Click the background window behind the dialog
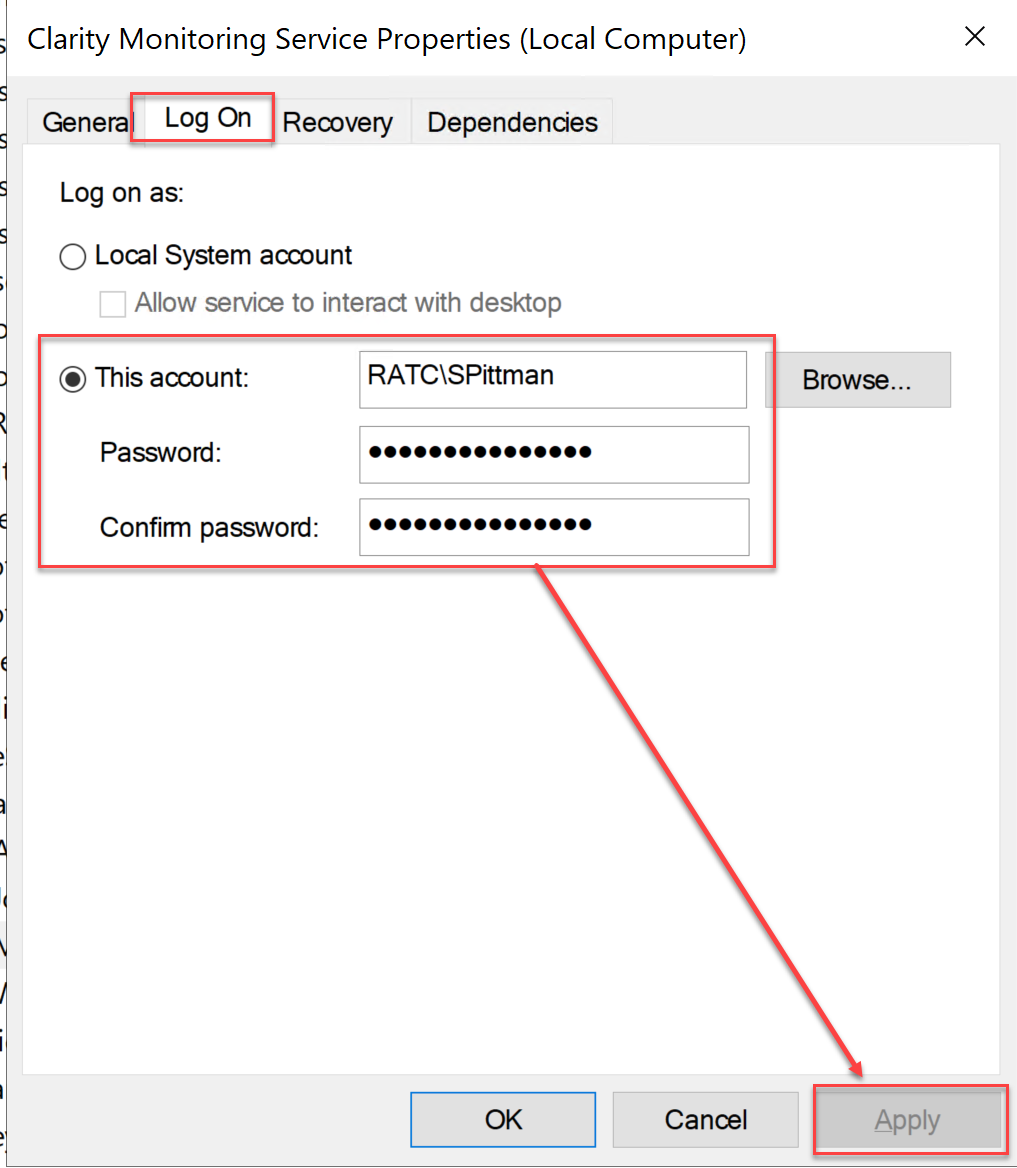Image resolution: width=1017 pixels, height=1168 pixels. pos(3,600)
